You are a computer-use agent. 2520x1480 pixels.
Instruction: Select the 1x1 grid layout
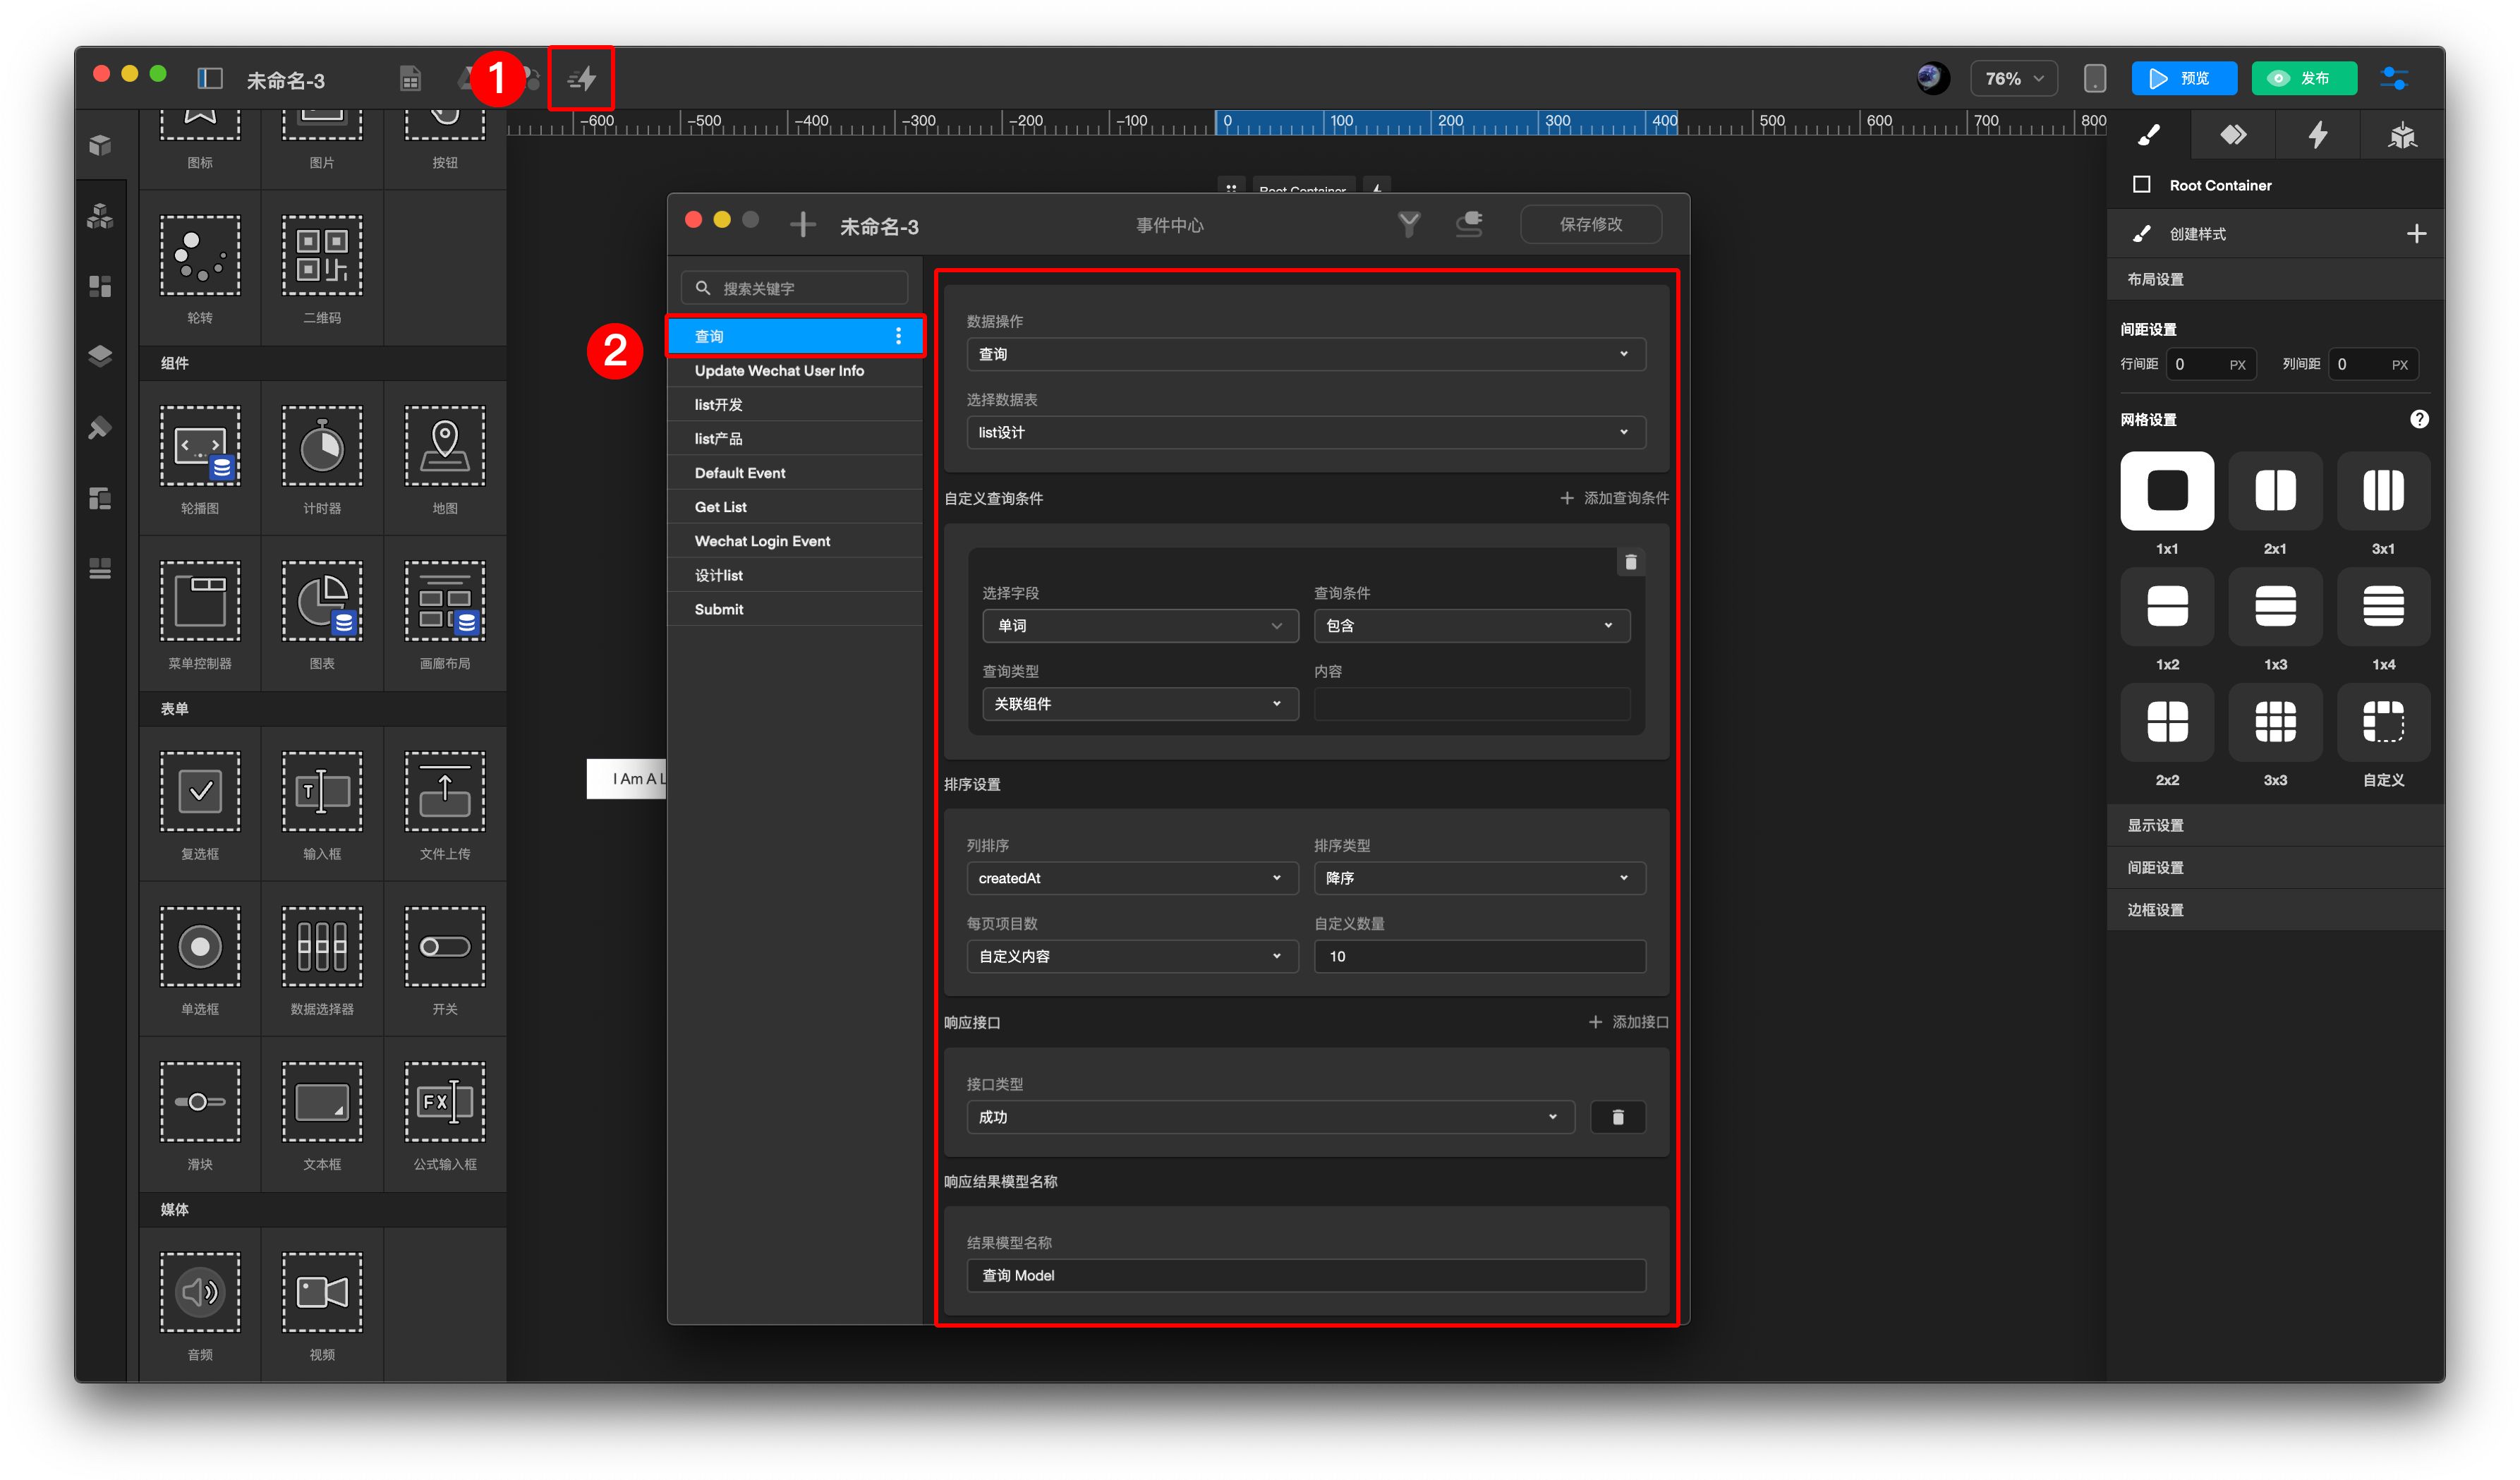[x=2167, y=490]
